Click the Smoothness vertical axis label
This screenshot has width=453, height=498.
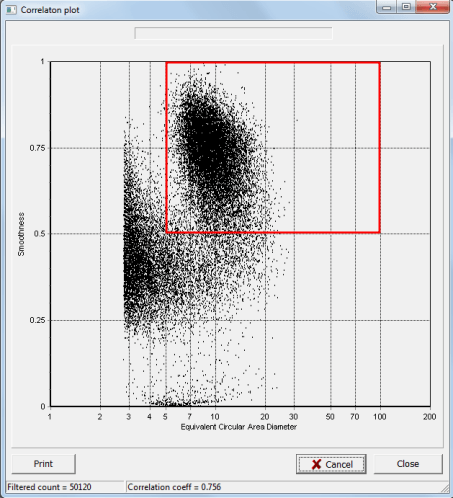pyautogui.click(x=21, y=234)
